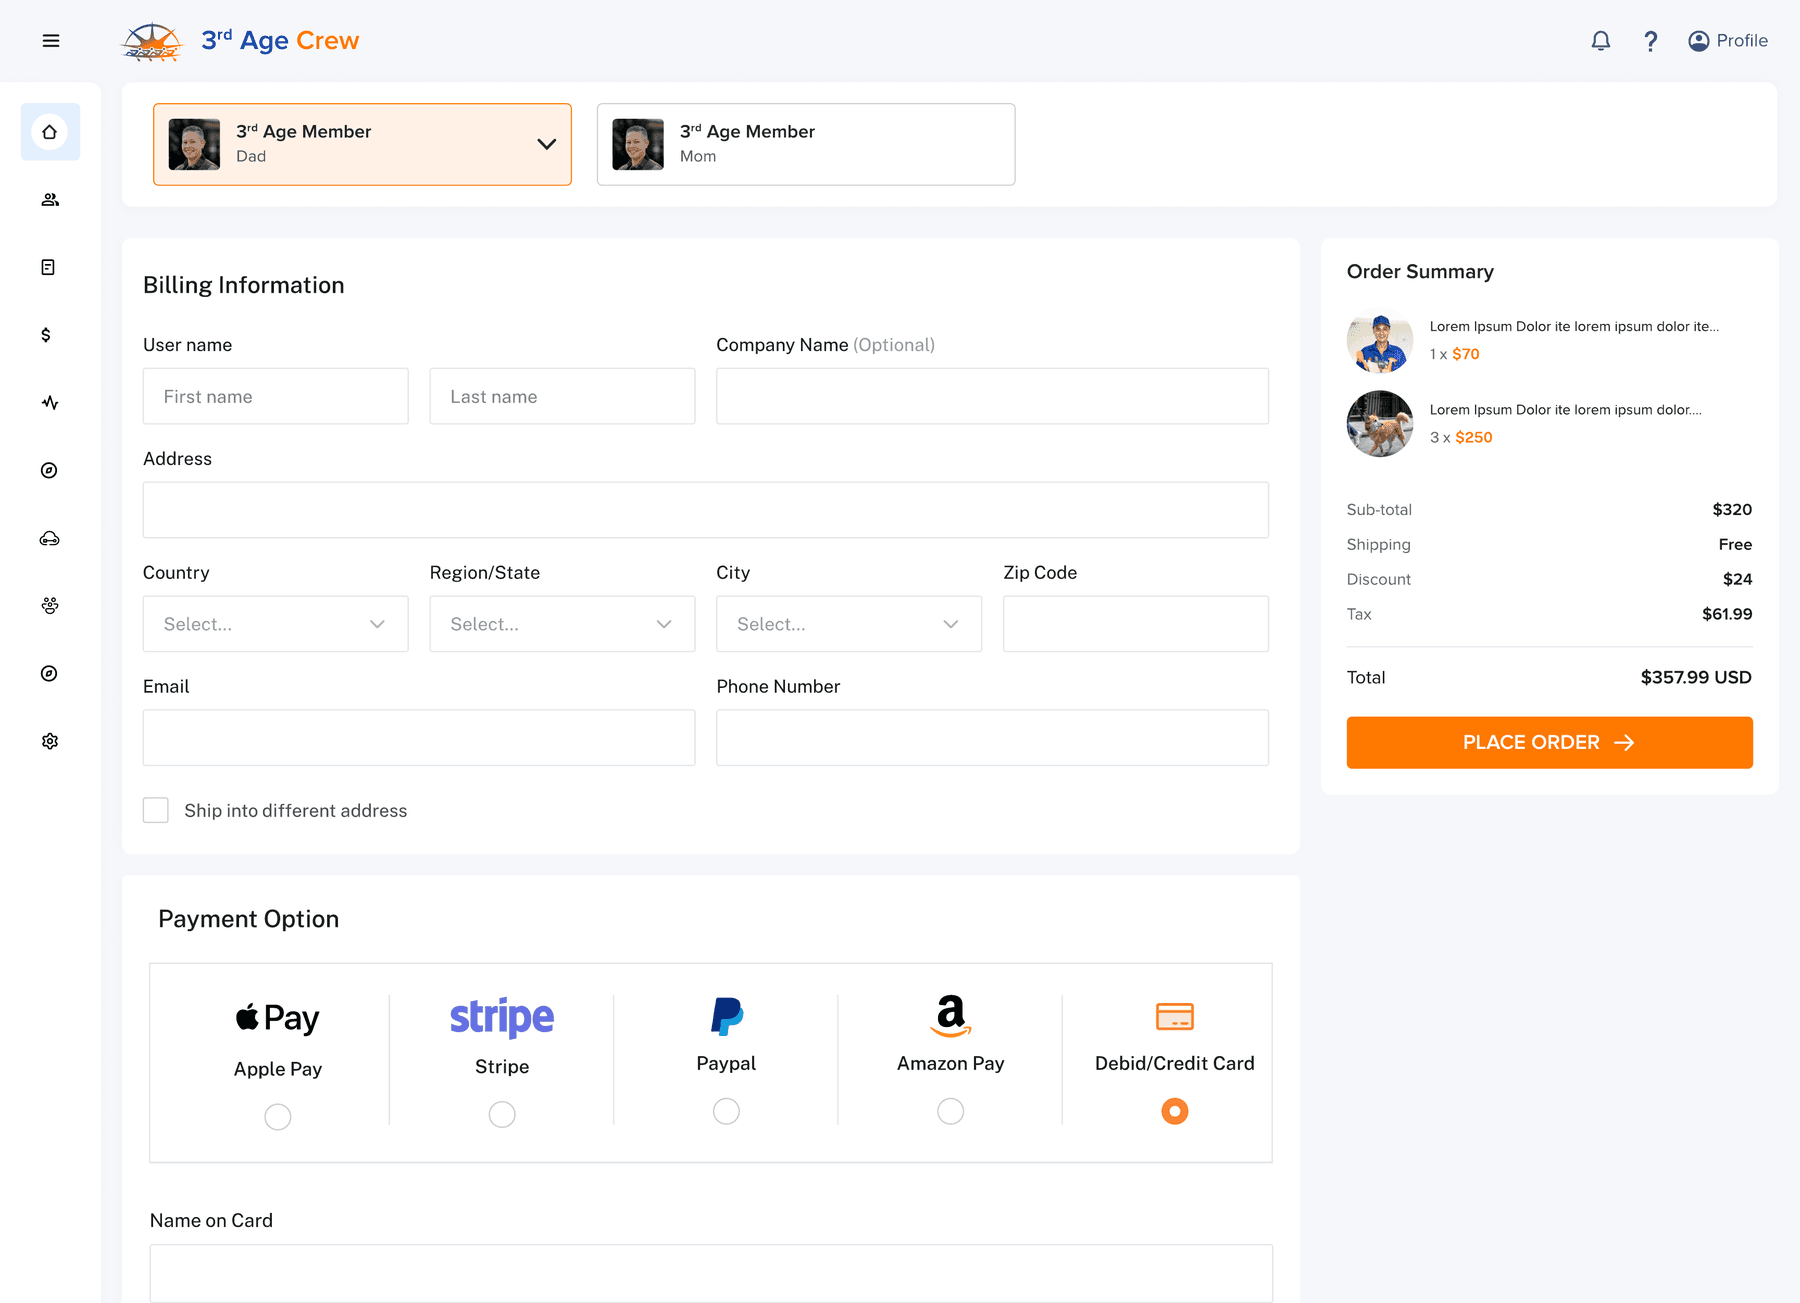Click Mom's member avatar photo

tap(638, 144)
